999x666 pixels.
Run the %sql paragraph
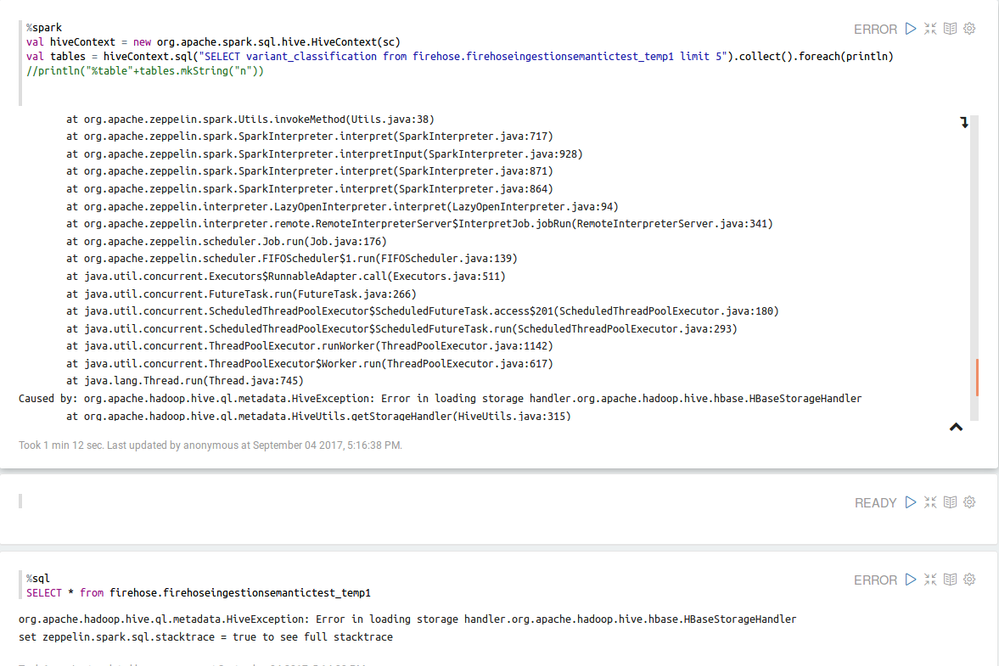pyautogui.click(x=908, y=579)
